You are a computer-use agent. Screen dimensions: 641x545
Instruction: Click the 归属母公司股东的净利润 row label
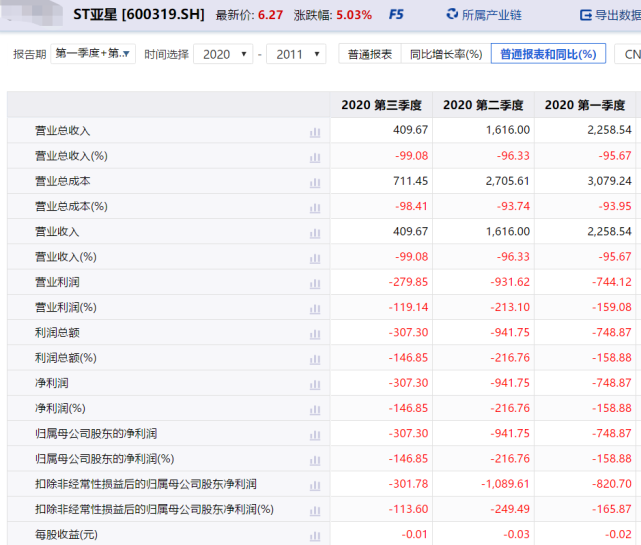(x=95, y=433)
